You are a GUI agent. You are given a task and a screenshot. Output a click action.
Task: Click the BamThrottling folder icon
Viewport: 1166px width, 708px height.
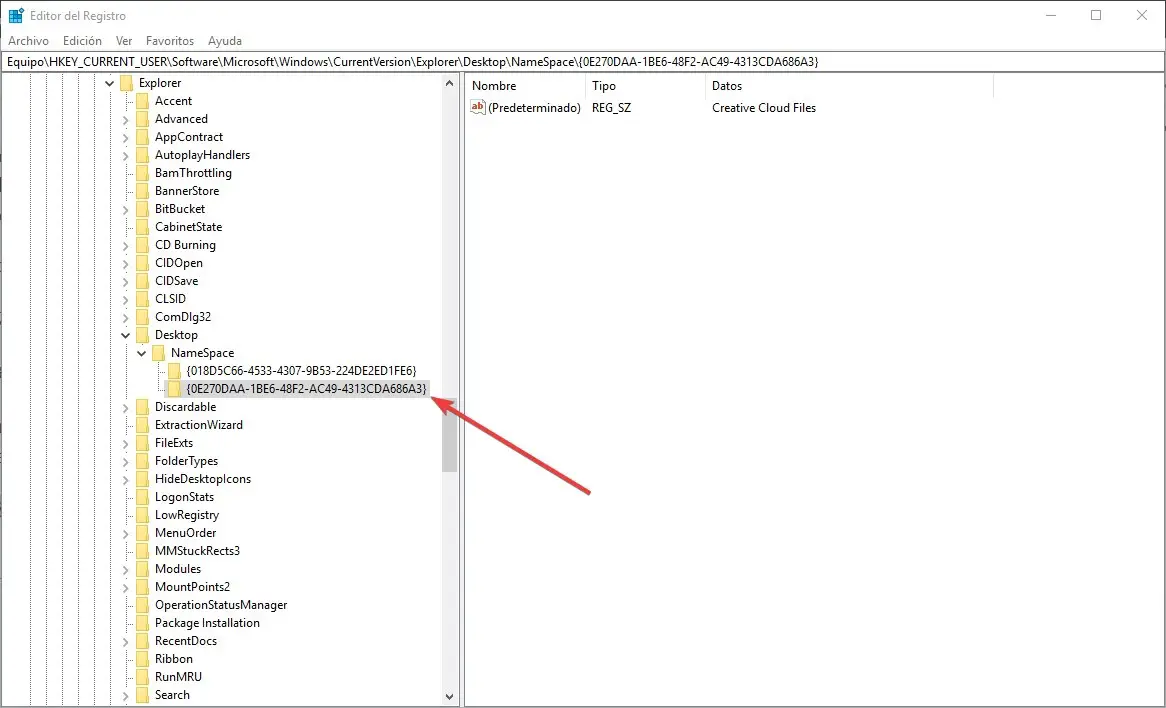[x=143, y=173]
